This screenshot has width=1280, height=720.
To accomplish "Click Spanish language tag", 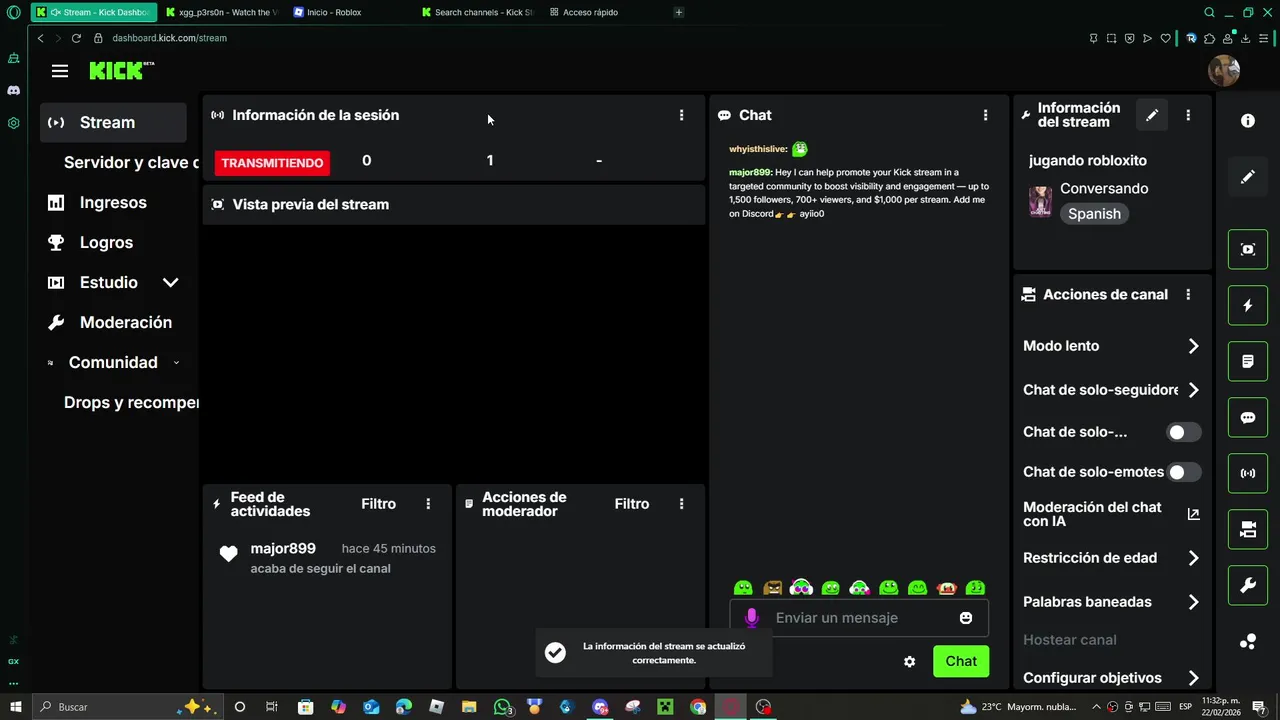I will click(x=1094, y=214).
